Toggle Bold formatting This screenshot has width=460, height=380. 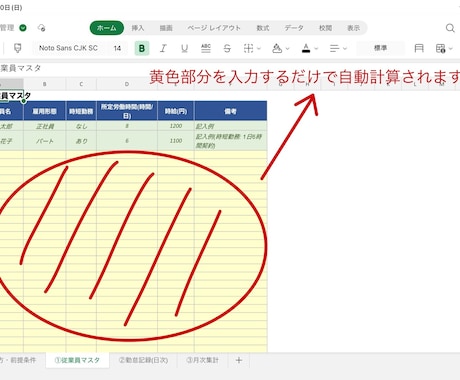(x=142, y=48)
